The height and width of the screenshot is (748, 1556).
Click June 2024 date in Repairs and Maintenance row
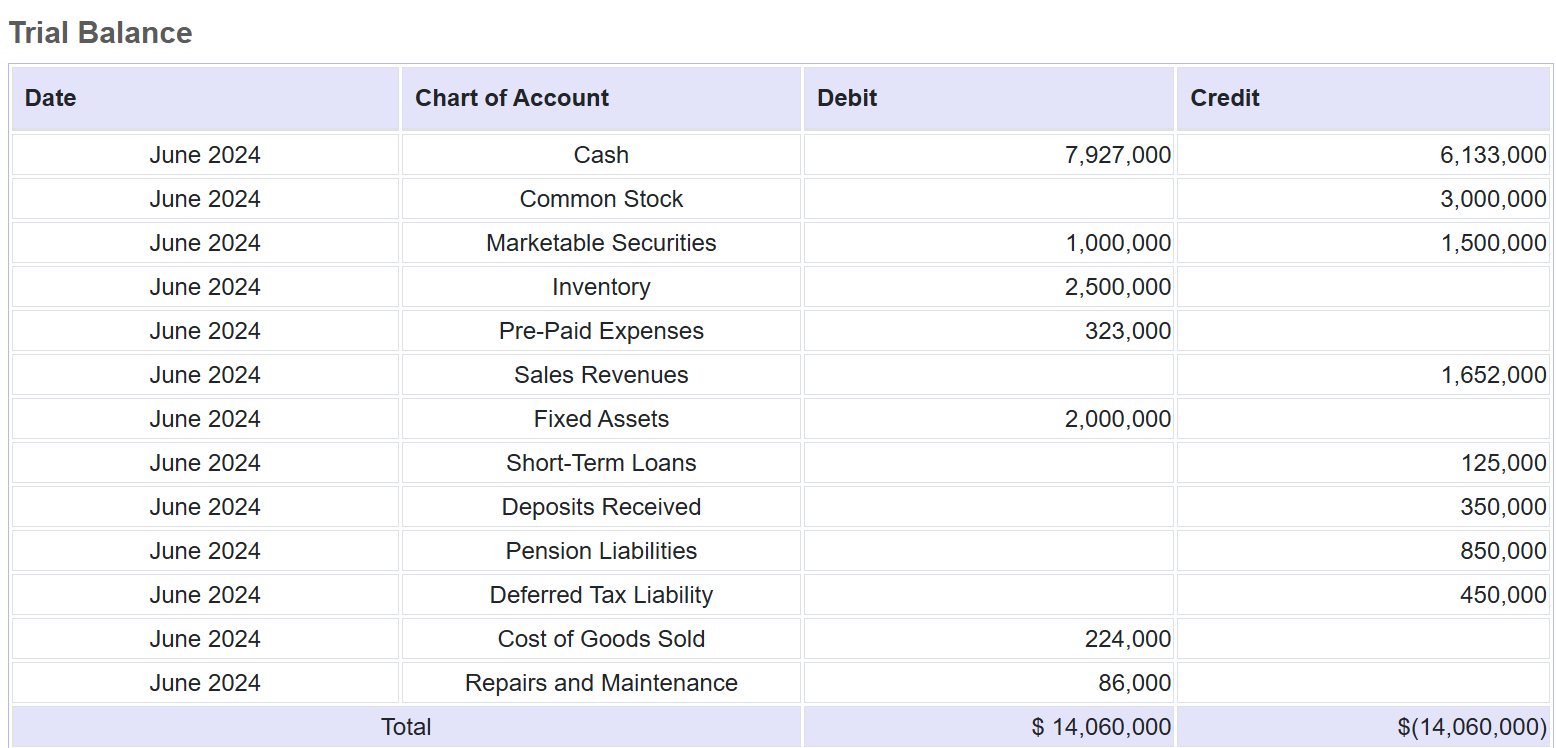click(x=205, y=683)
